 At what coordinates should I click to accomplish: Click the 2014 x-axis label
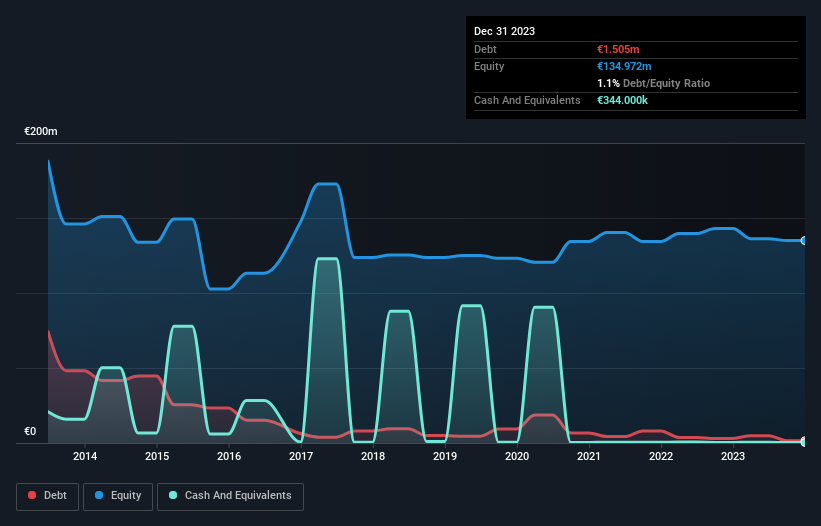point(85,456)
